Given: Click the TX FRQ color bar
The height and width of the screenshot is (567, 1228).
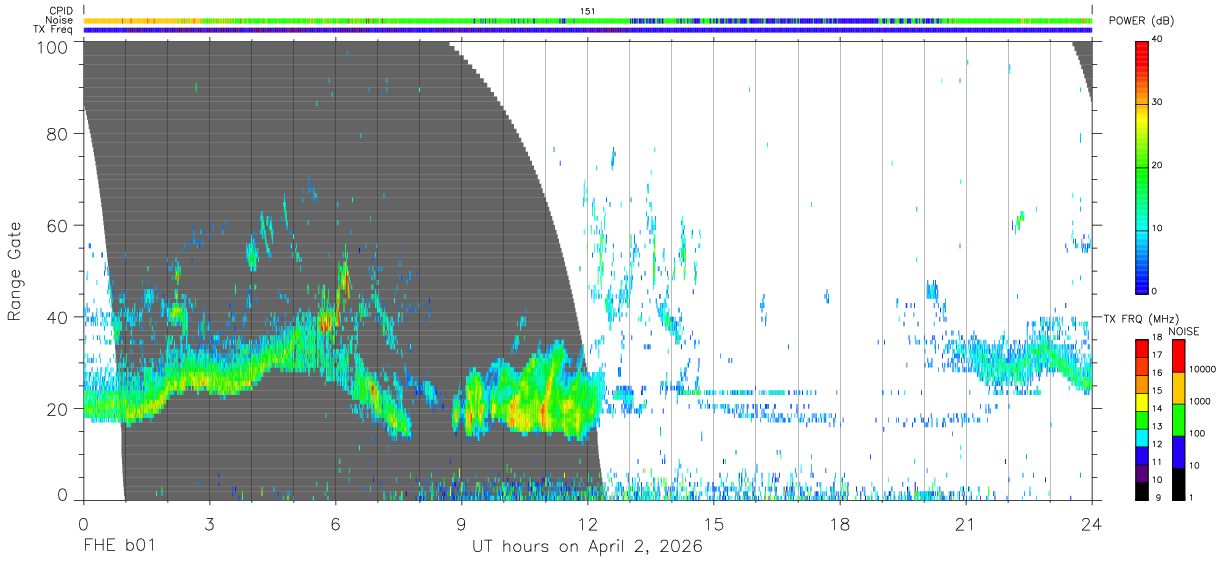Looking at the screenshot, I should click(1142, 419).
